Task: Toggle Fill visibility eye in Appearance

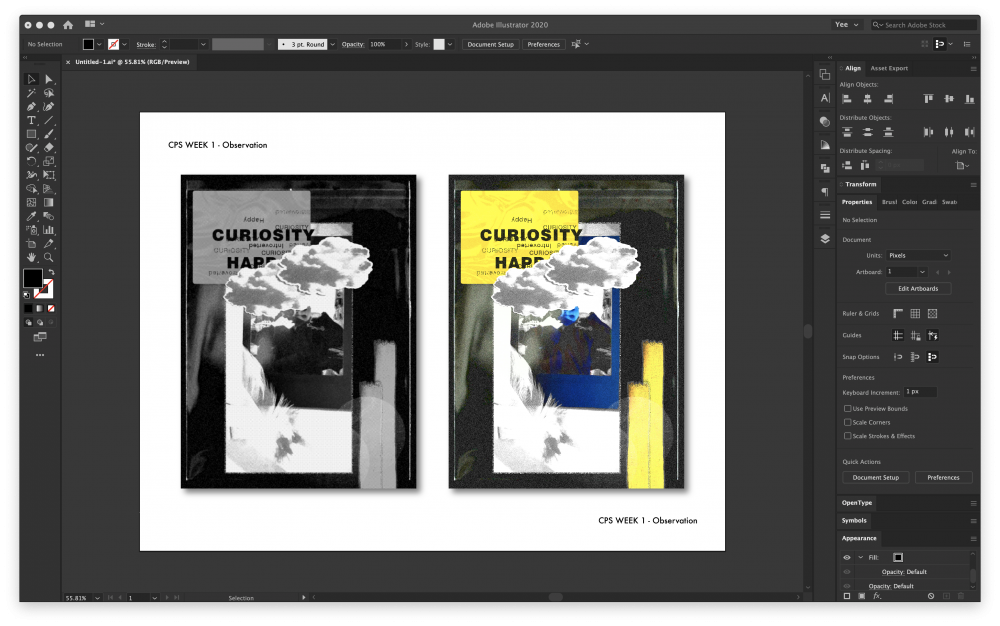Action: 847,557
